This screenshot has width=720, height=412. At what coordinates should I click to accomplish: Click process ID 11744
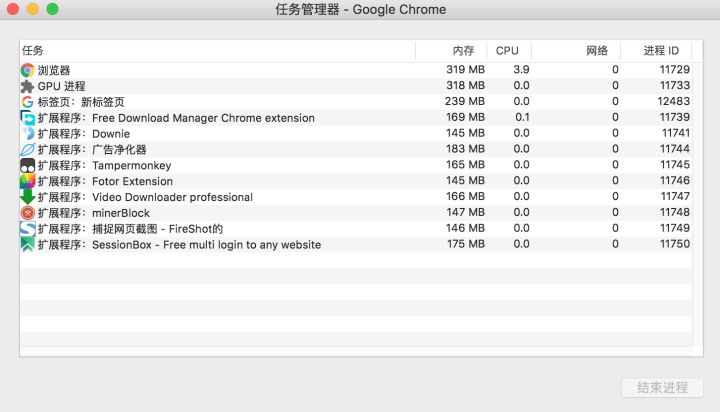[x=675, y=149]
